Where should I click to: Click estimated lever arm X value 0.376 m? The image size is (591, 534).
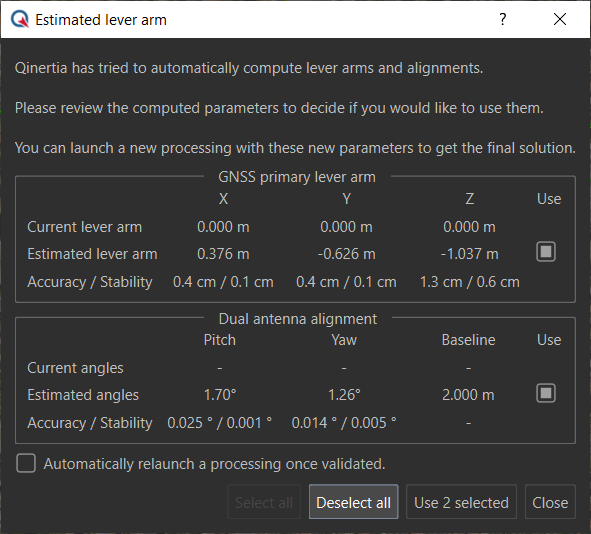(x=223, y=254)
